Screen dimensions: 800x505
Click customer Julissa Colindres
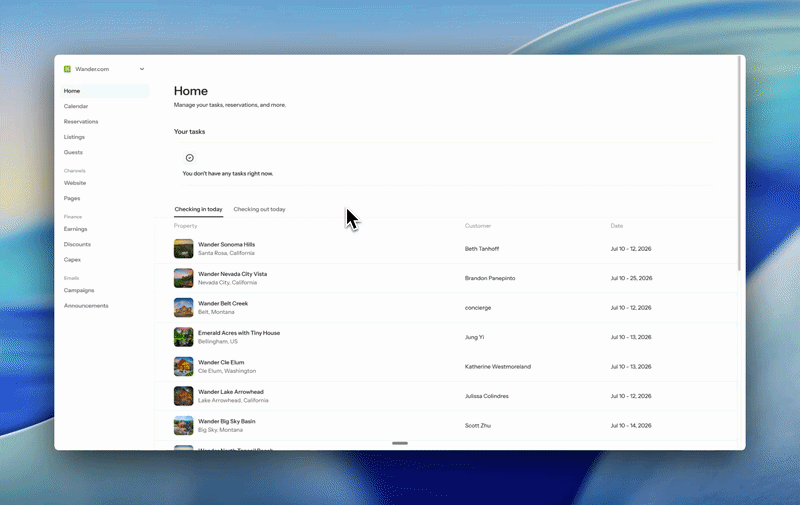tap(486, 396)
